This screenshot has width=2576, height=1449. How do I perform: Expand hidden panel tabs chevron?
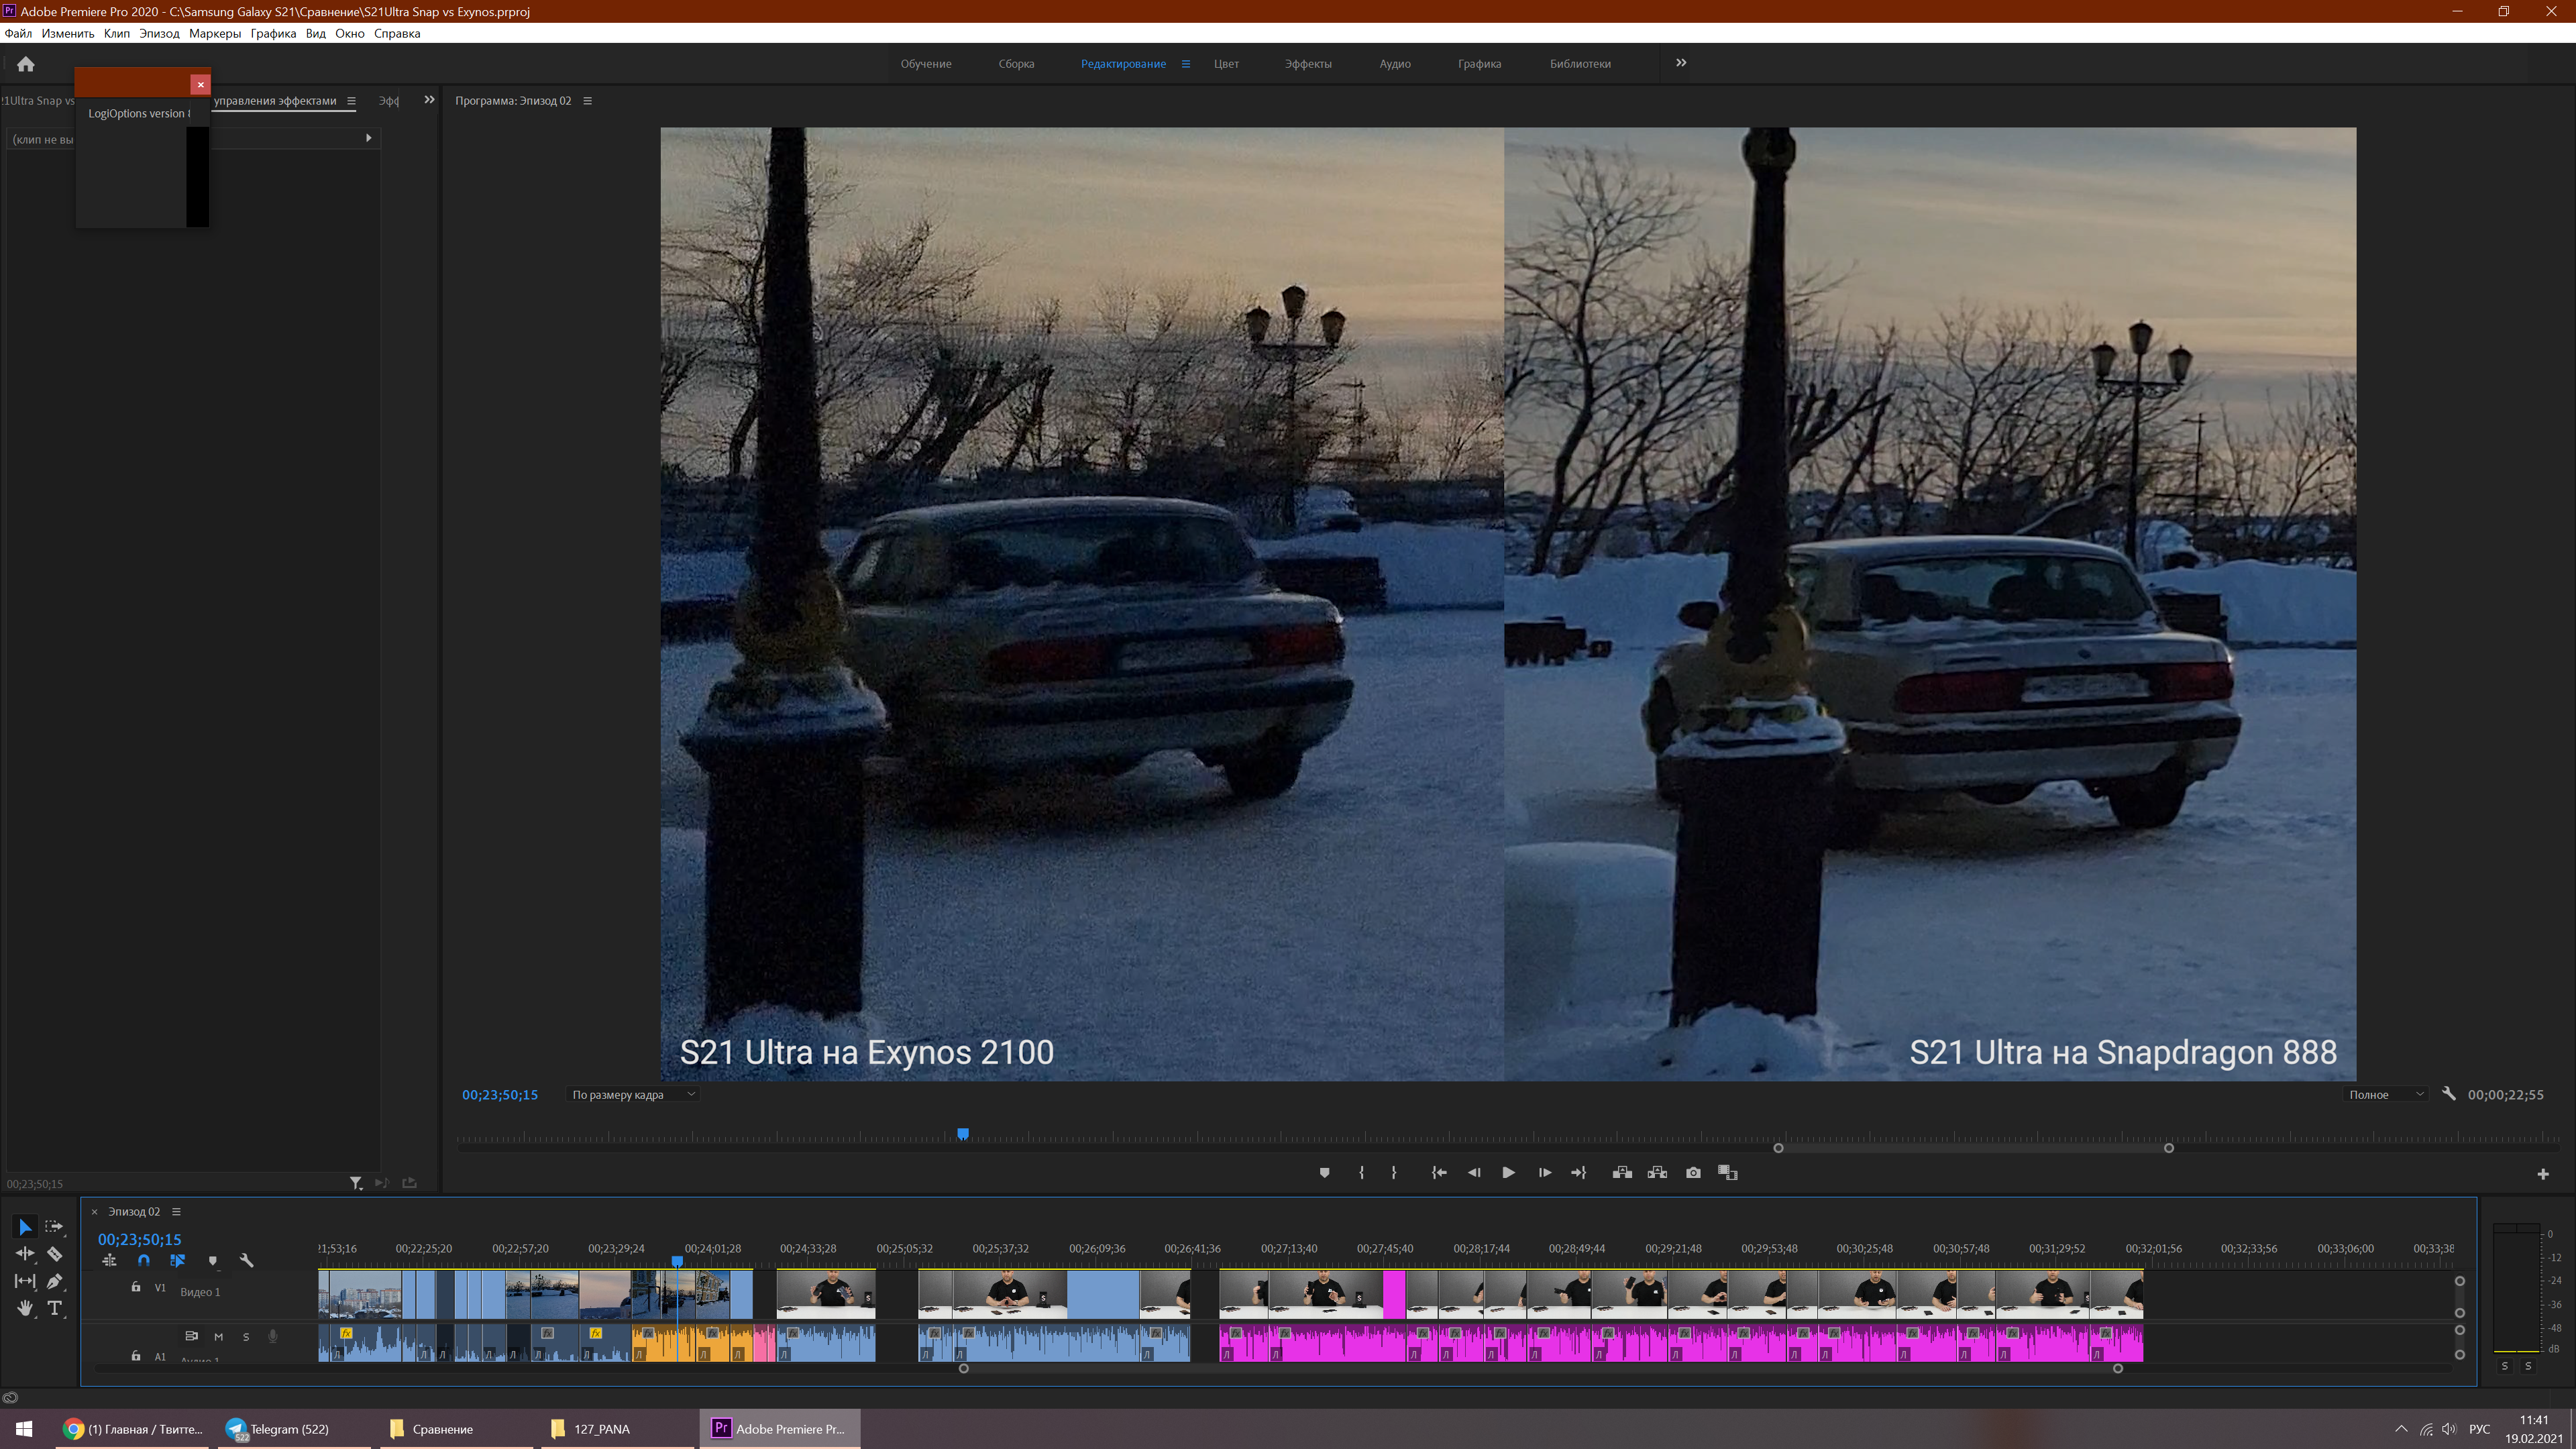[429, 100]
